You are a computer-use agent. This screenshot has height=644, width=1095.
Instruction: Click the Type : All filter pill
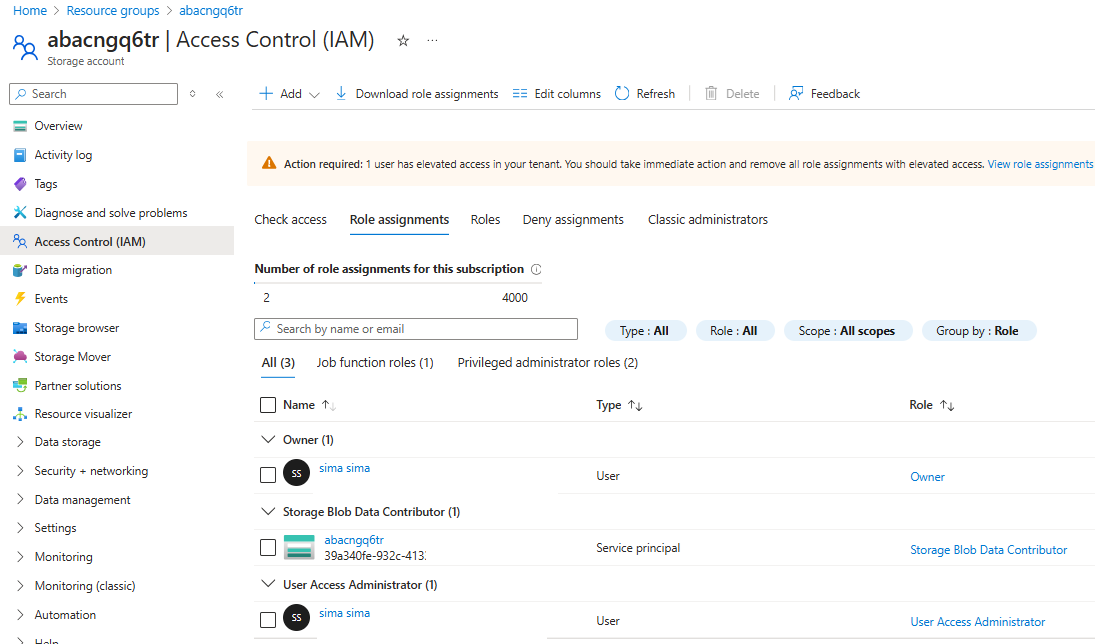[645, 330]
